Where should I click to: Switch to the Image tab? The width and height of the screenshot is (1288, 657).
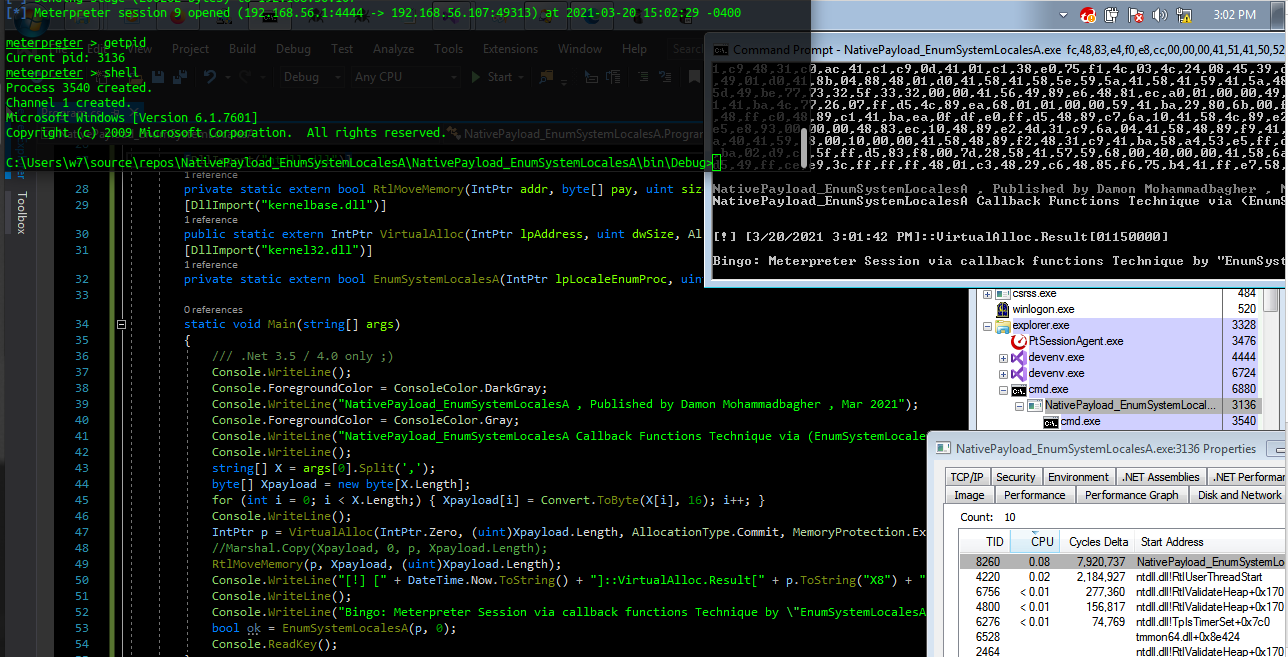coord(969,495)
